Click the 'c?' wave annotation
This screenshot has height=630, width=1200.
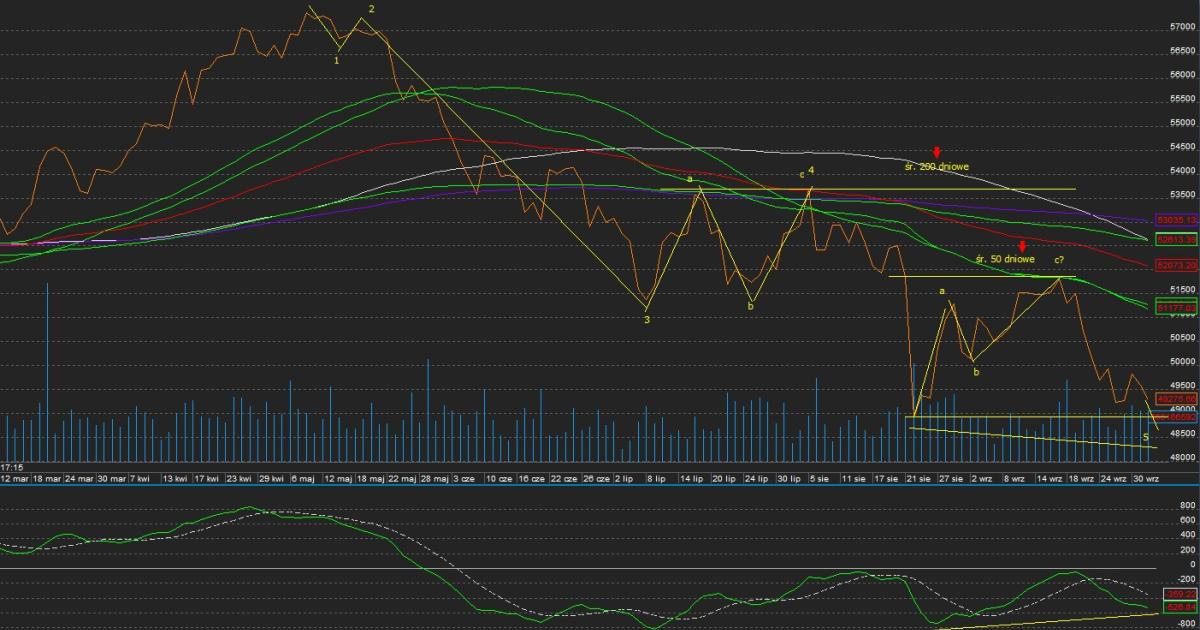(x=1057, y=260)
